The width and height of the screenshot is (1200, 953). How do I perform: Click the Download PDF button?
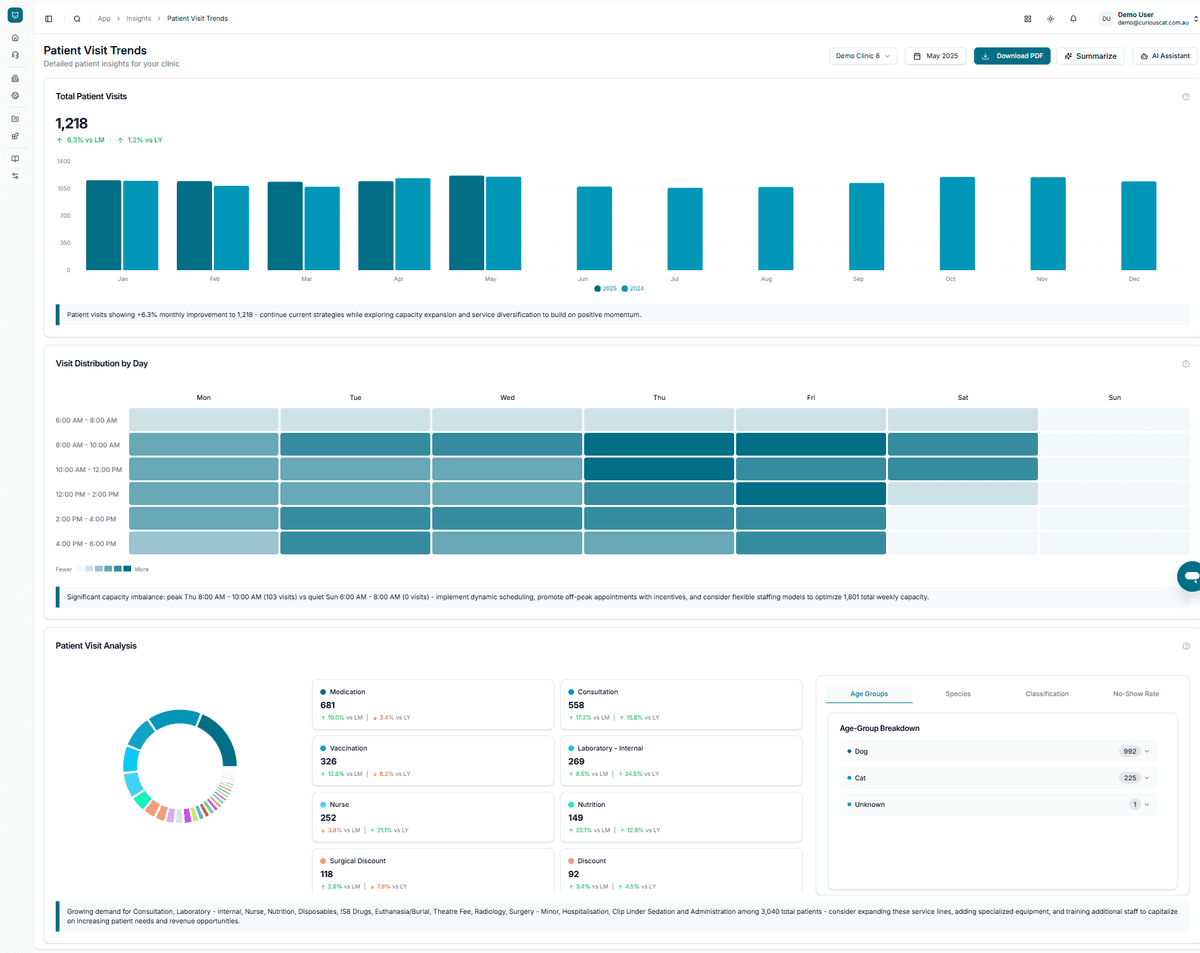tap(1012, 56)
